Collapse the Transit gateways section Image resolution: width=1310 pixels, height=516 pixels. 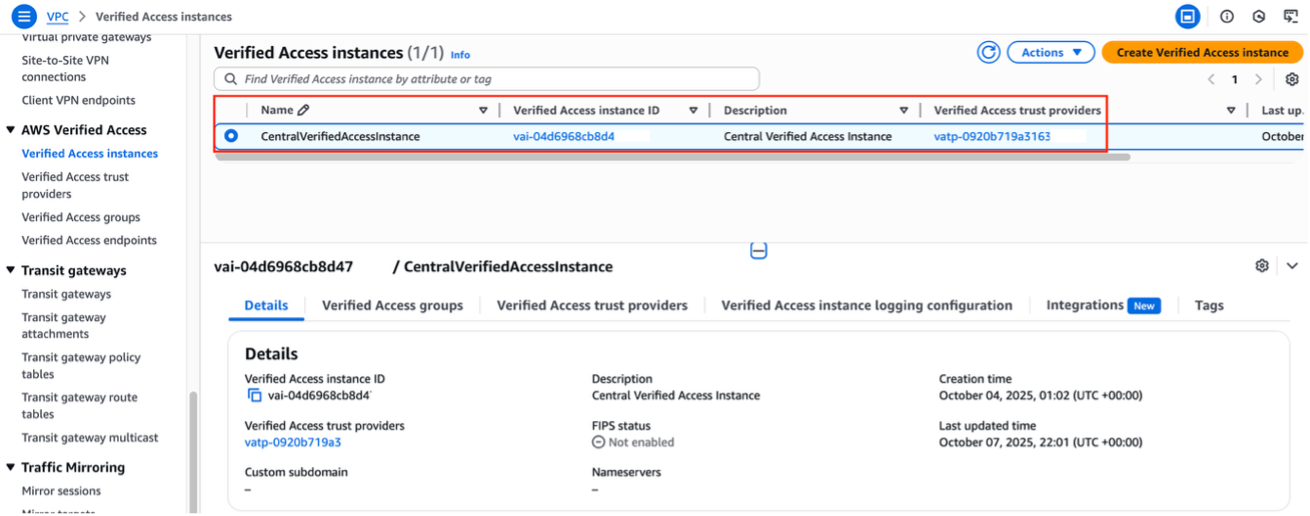coord(11,271)
